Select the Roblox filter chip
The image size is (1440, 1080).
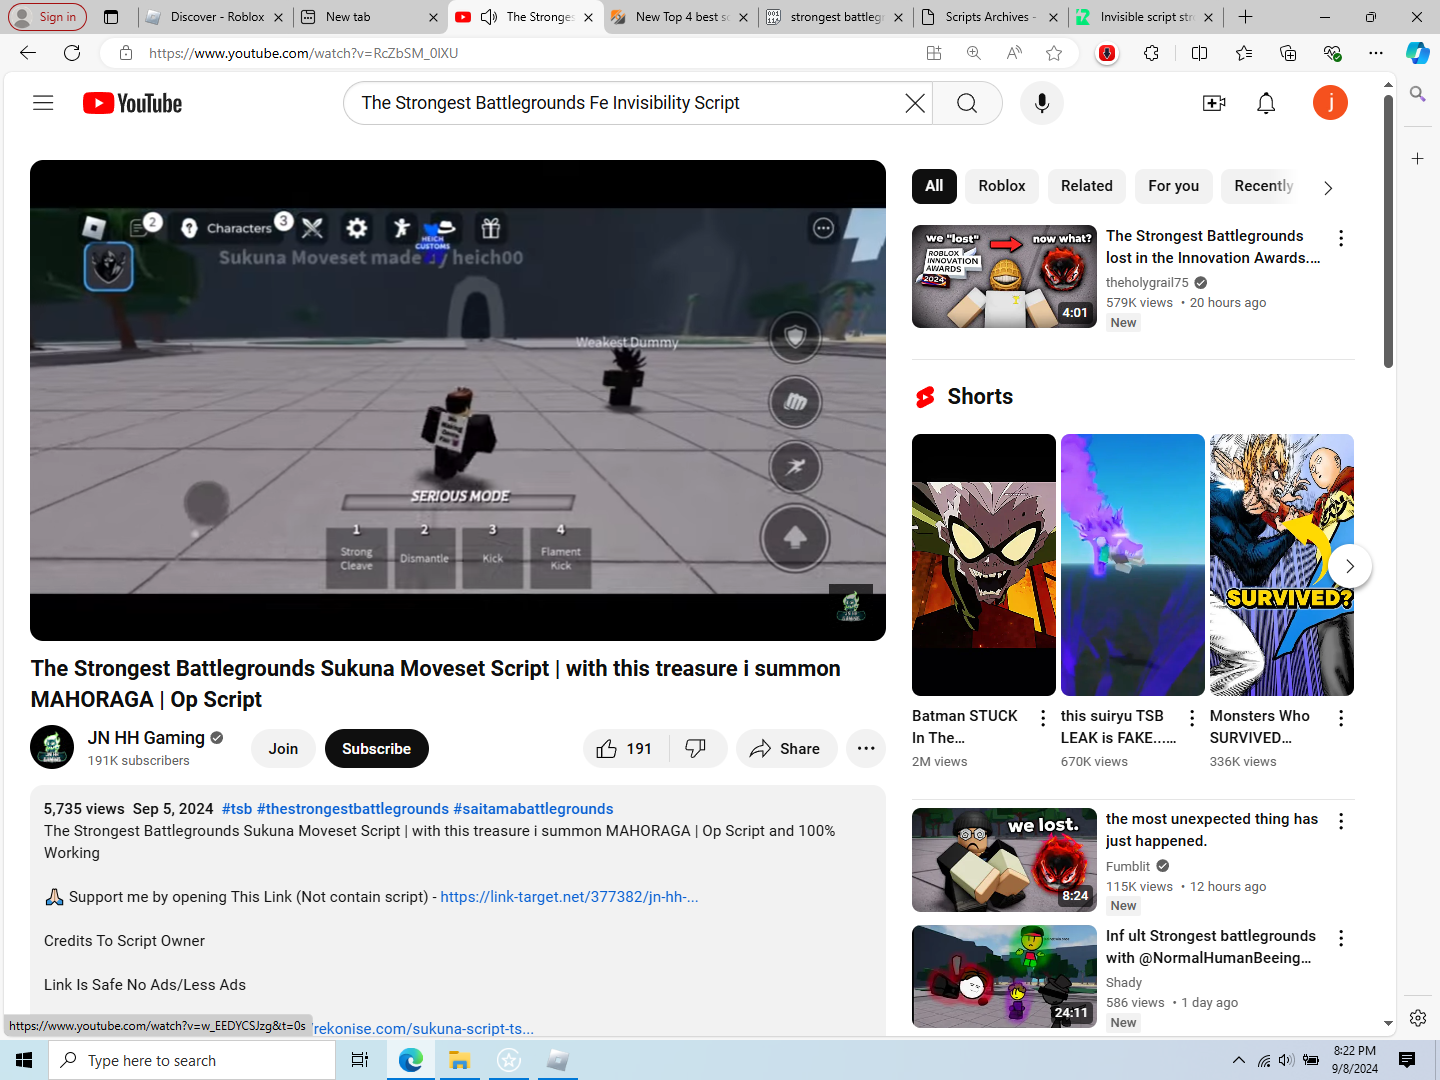click(x=1002, y=186)
